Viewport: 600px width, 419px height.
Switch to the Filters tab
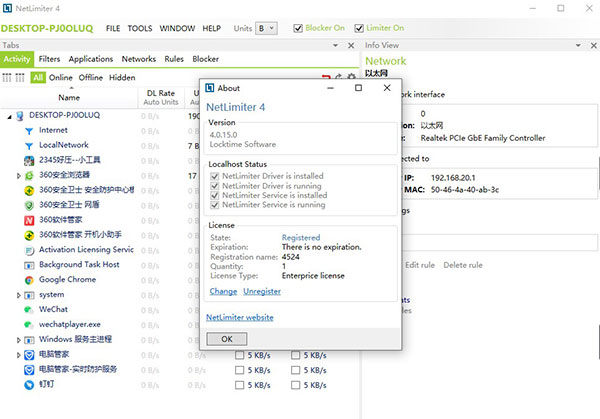coord(49,59)
